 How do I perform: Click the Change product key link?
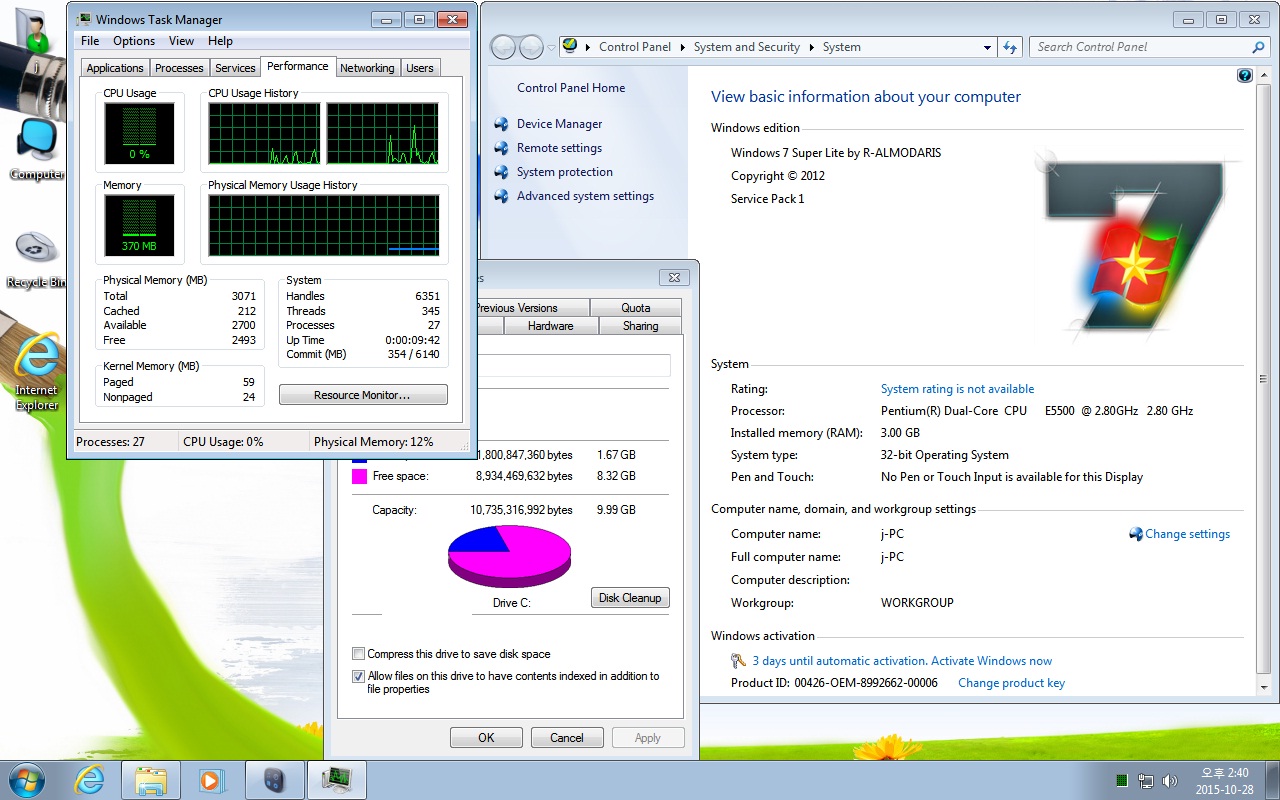coord(1011,683)
